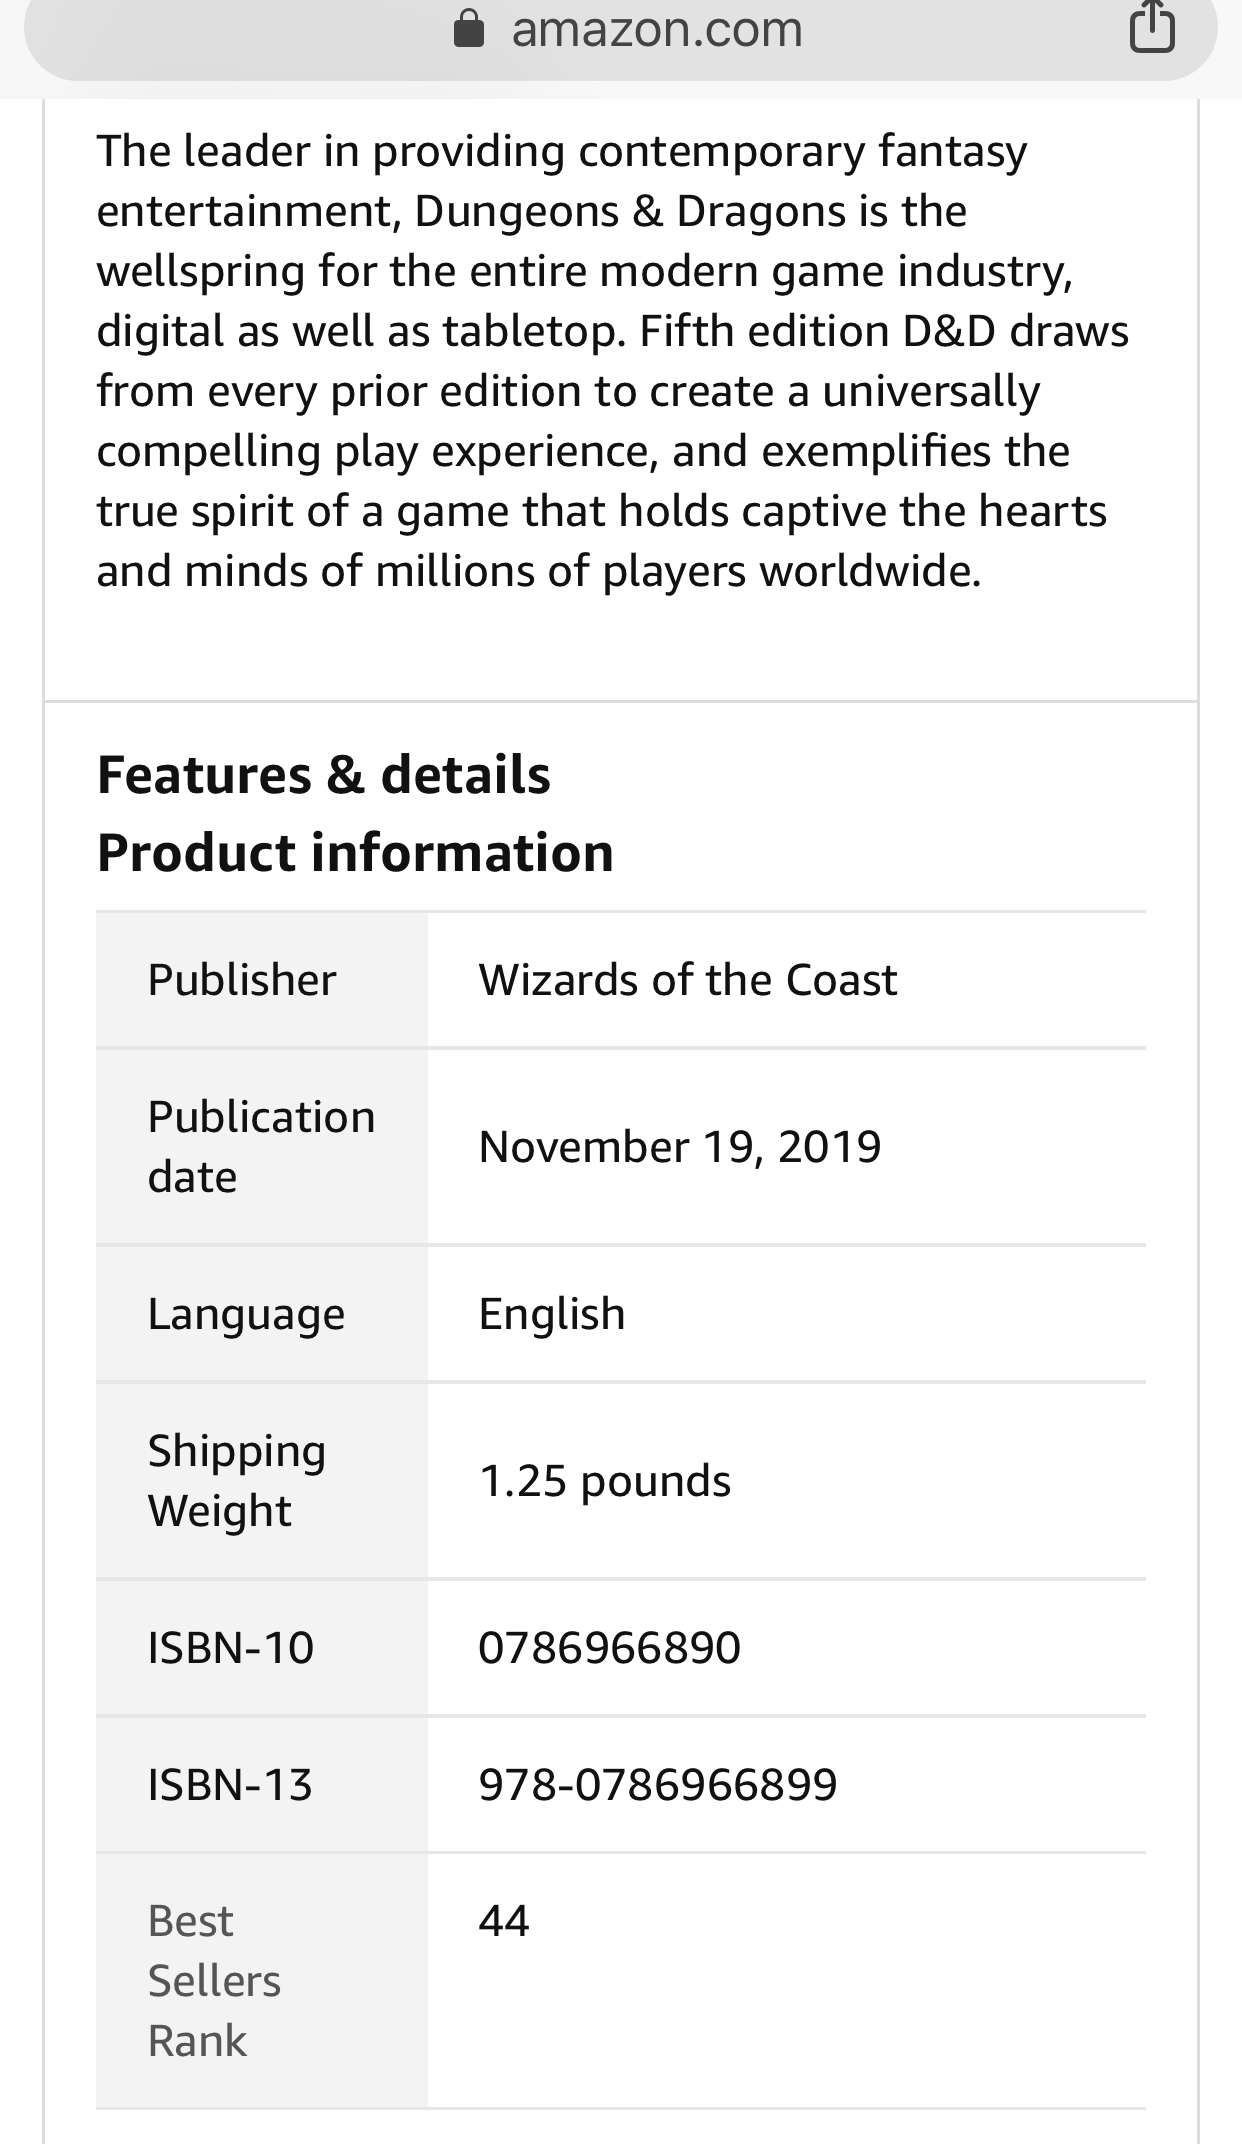Select the amazon.com address text
Screen dimensions: 1242x2144
click(657, 30)
